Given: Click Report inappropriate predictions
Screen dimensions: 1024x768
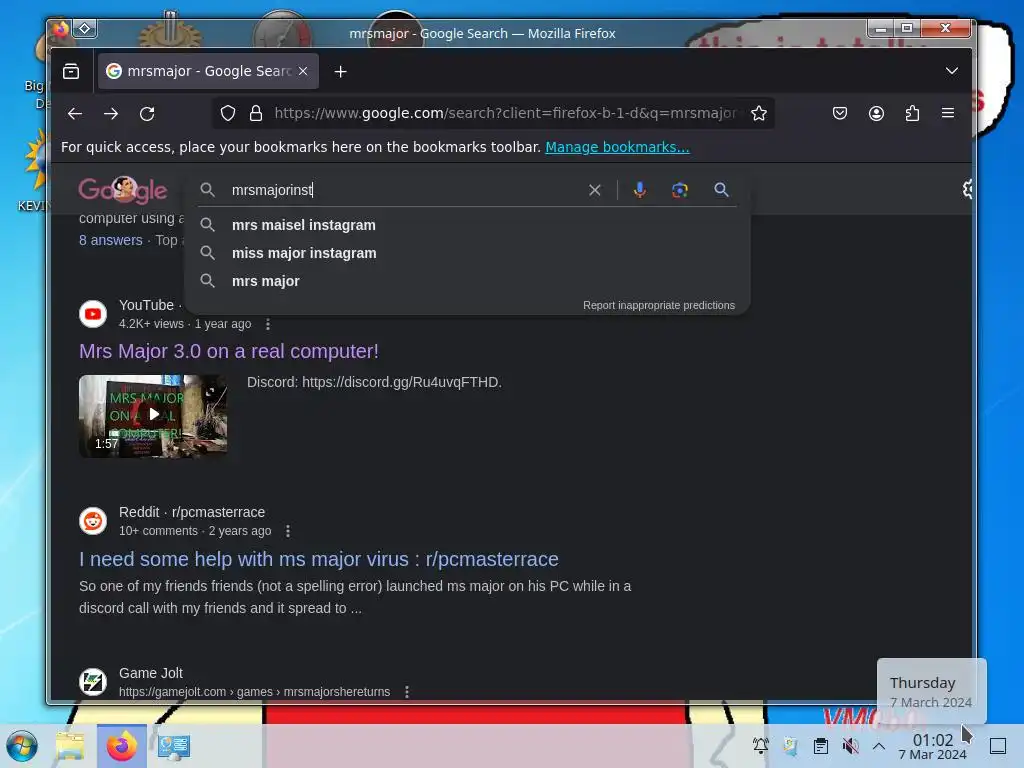Looking at the screenshot, I should click(x=658, y=305).
